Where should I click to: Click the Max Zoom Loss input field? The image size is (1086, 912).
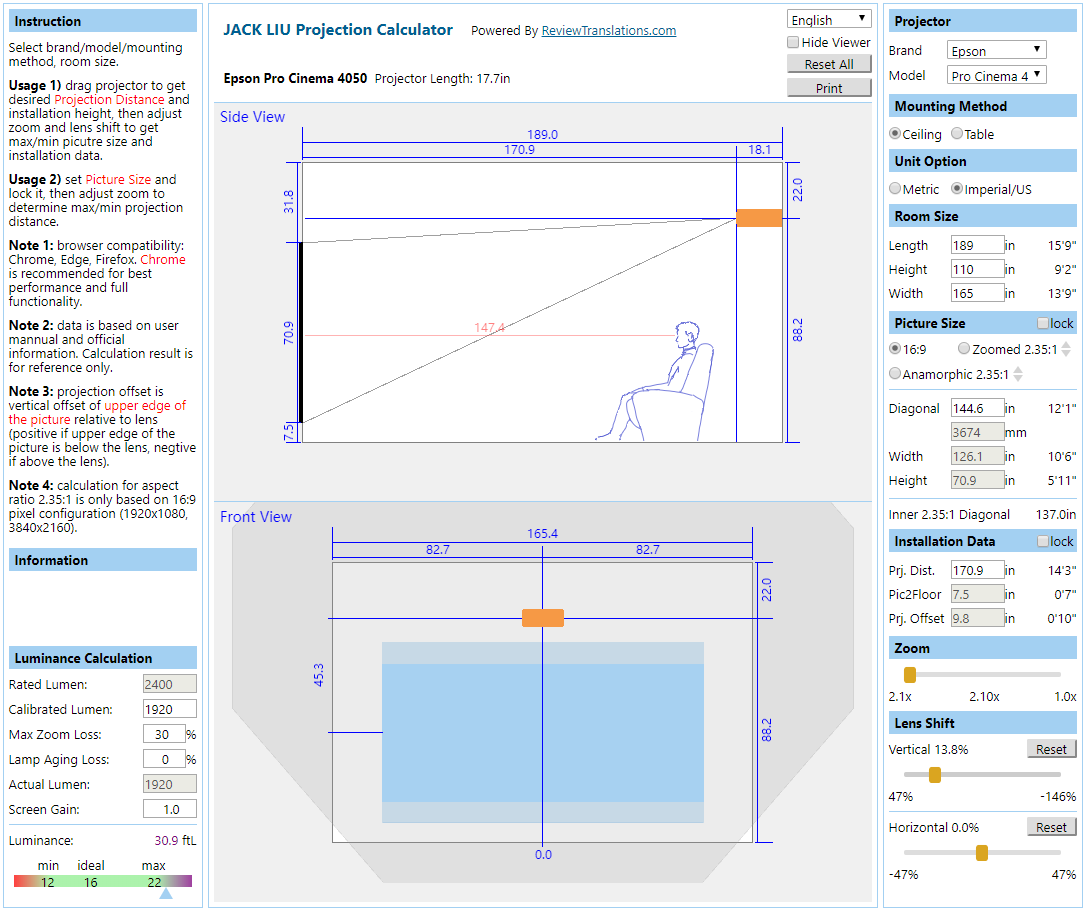point(164,734)
